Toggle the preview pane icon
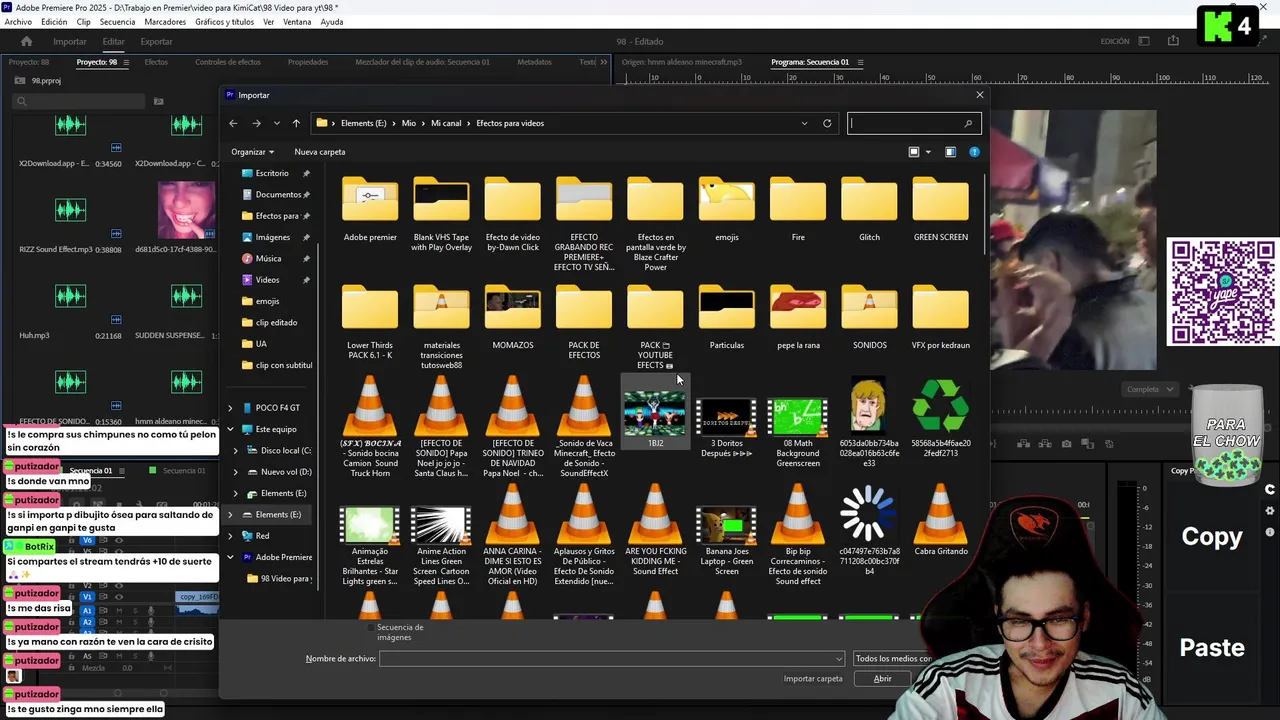 pos(950,152)
